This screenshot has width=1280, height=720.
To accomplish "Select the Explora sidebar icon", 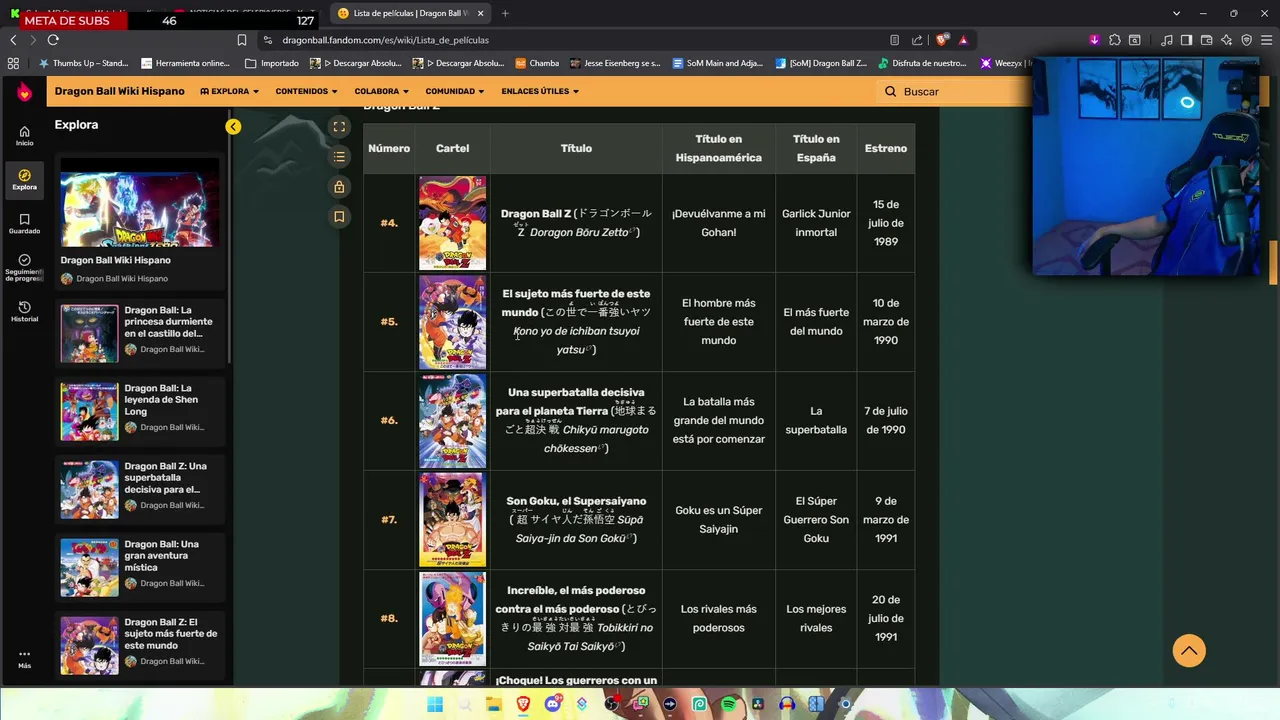I will click(x=24, y=180).
